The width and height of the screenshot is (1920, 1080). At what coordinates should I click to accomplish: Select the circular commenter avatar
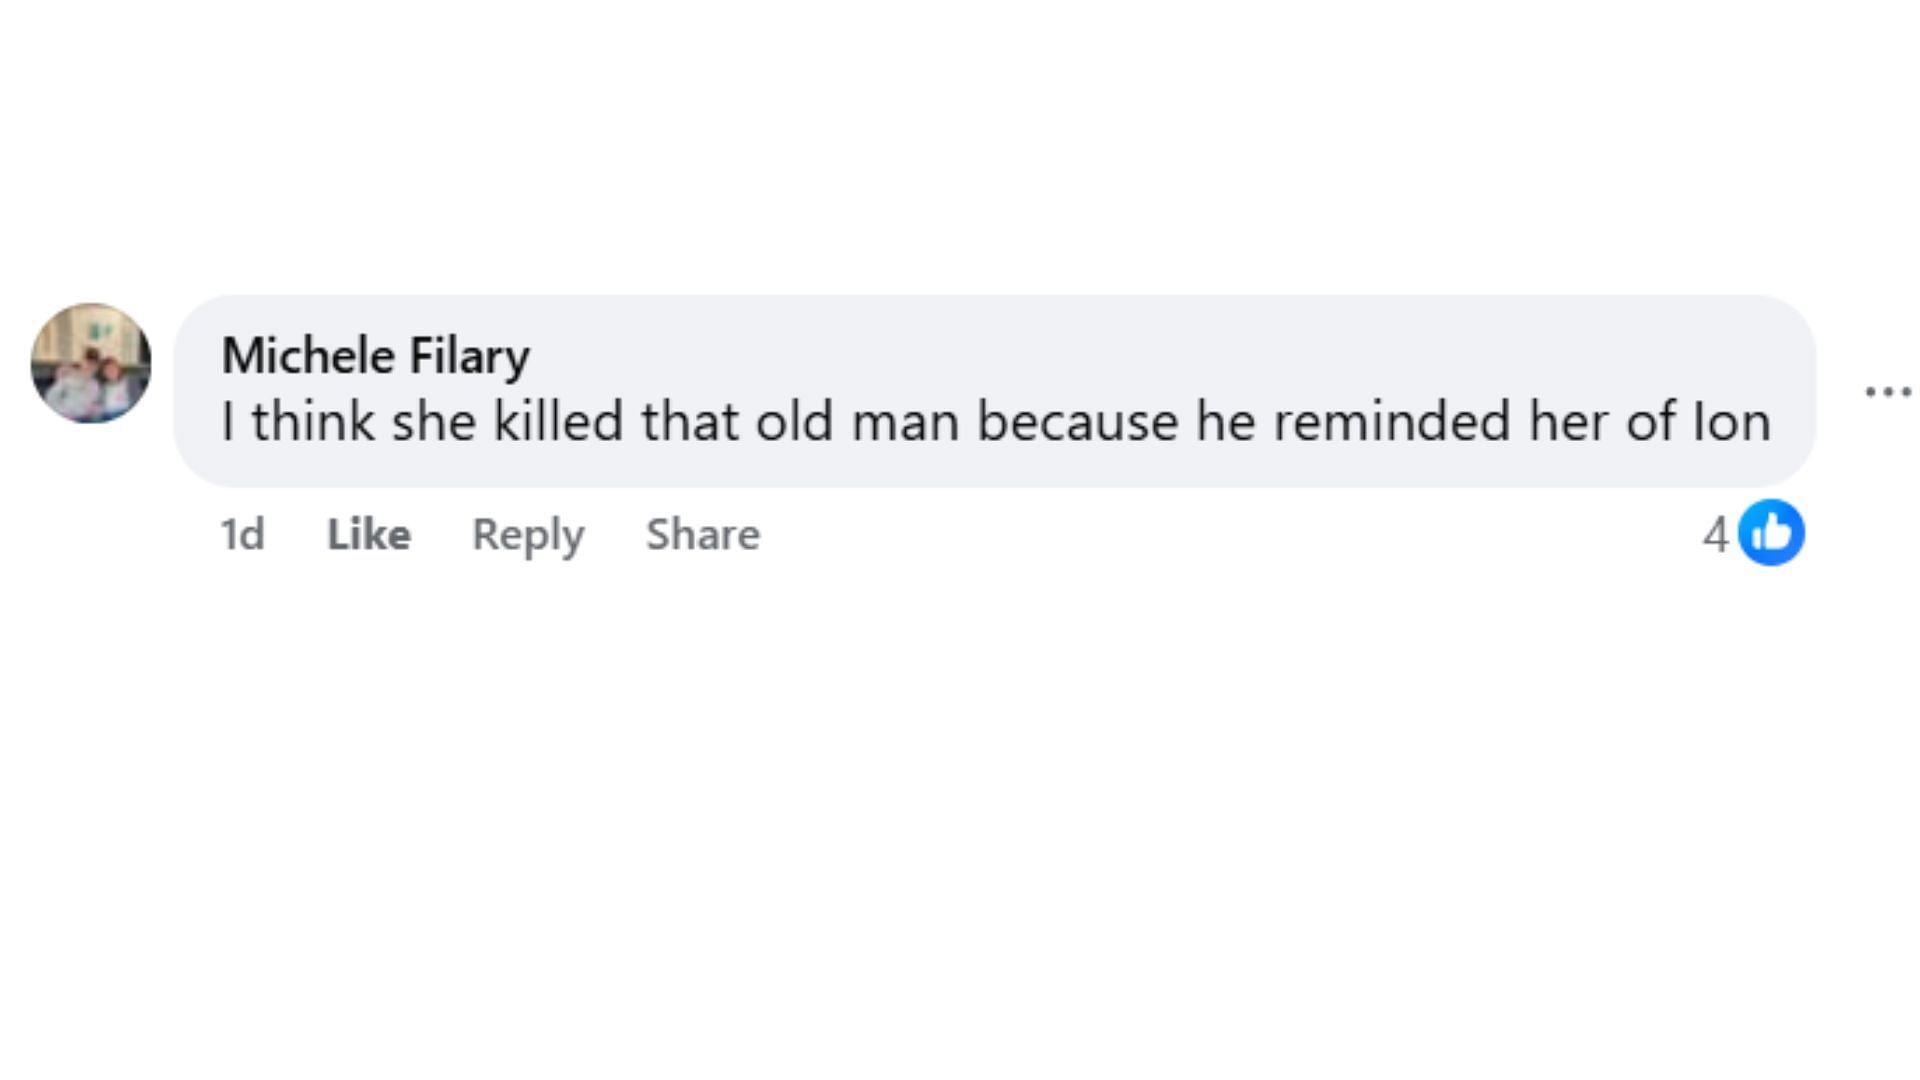click(91, 363)
